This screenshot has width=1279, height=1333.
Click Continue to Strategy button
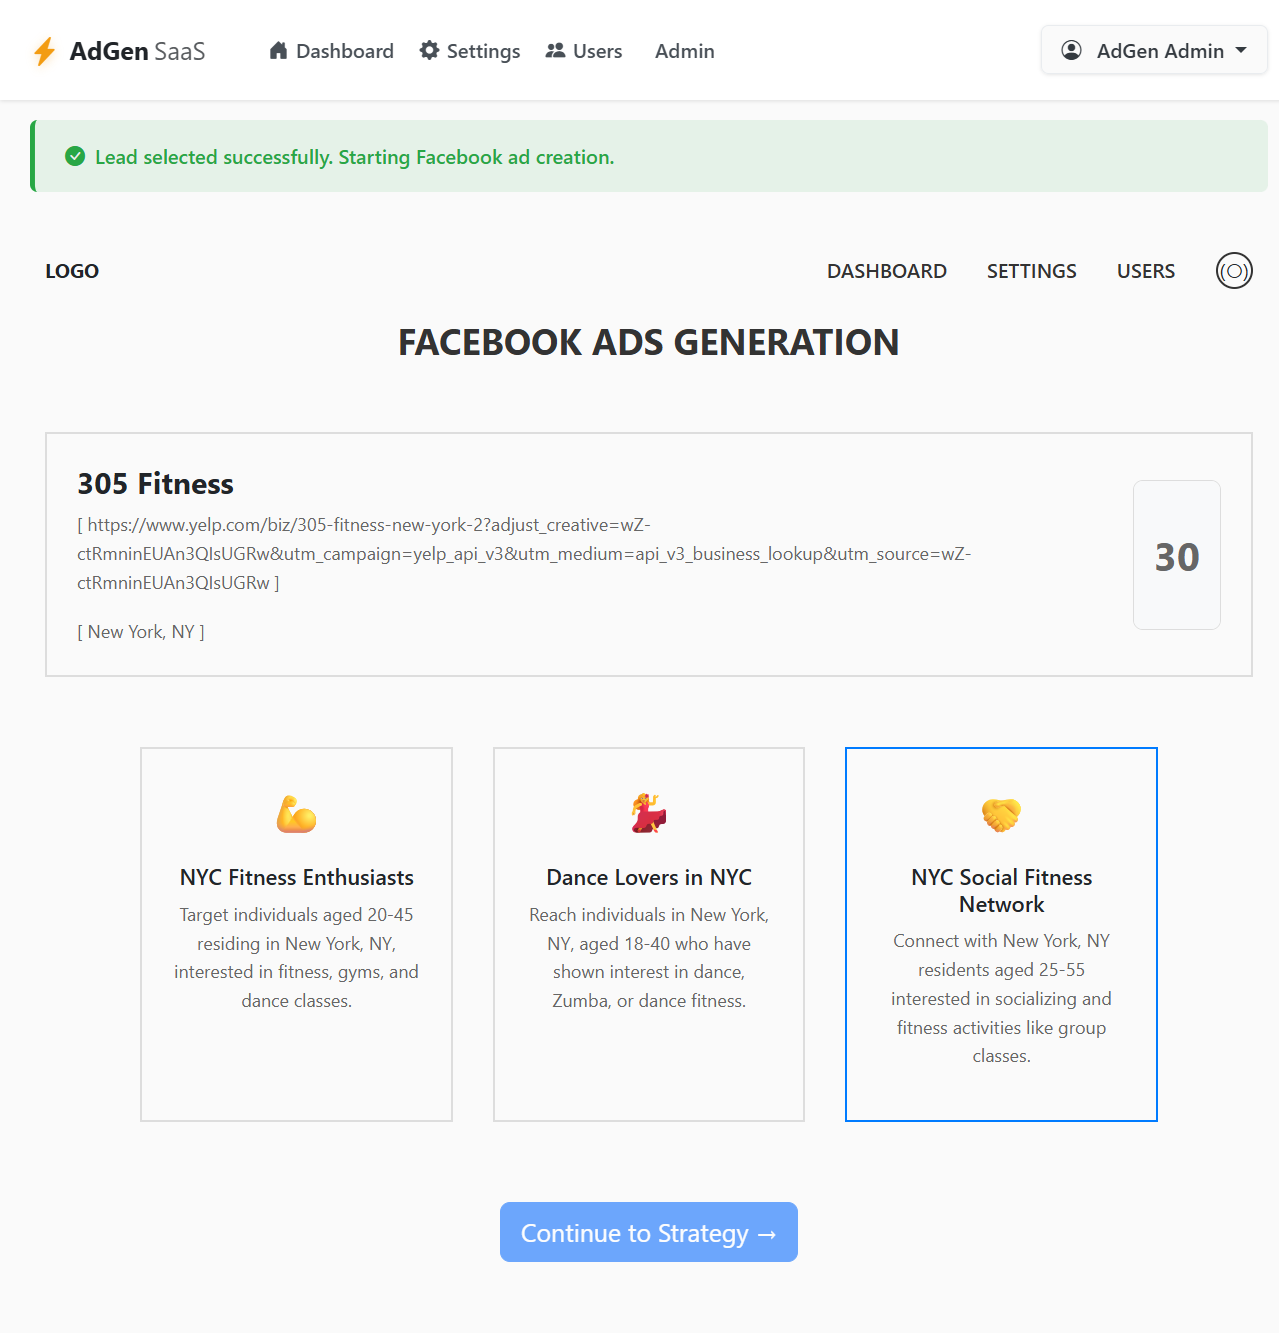click(649, 1232)
